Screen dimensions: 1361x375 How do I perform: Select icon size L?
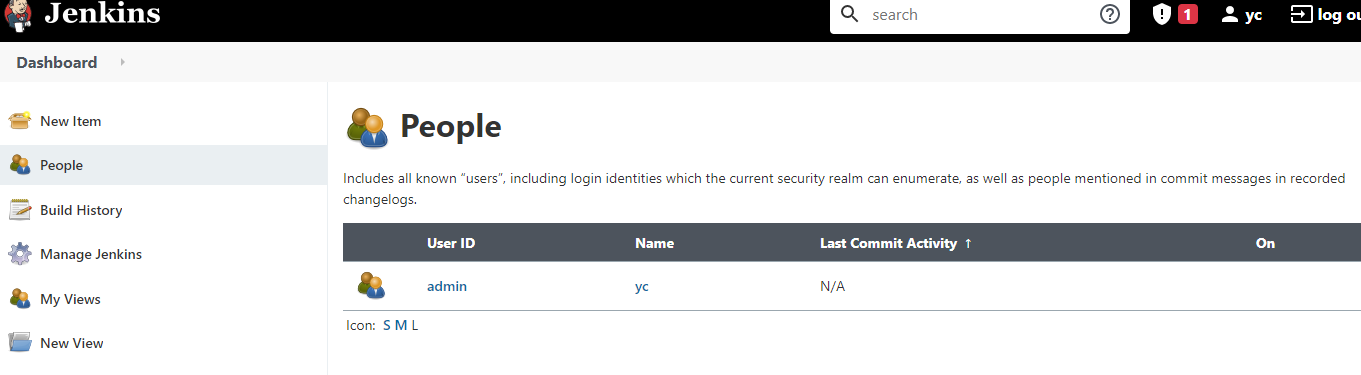pos(415,325)
